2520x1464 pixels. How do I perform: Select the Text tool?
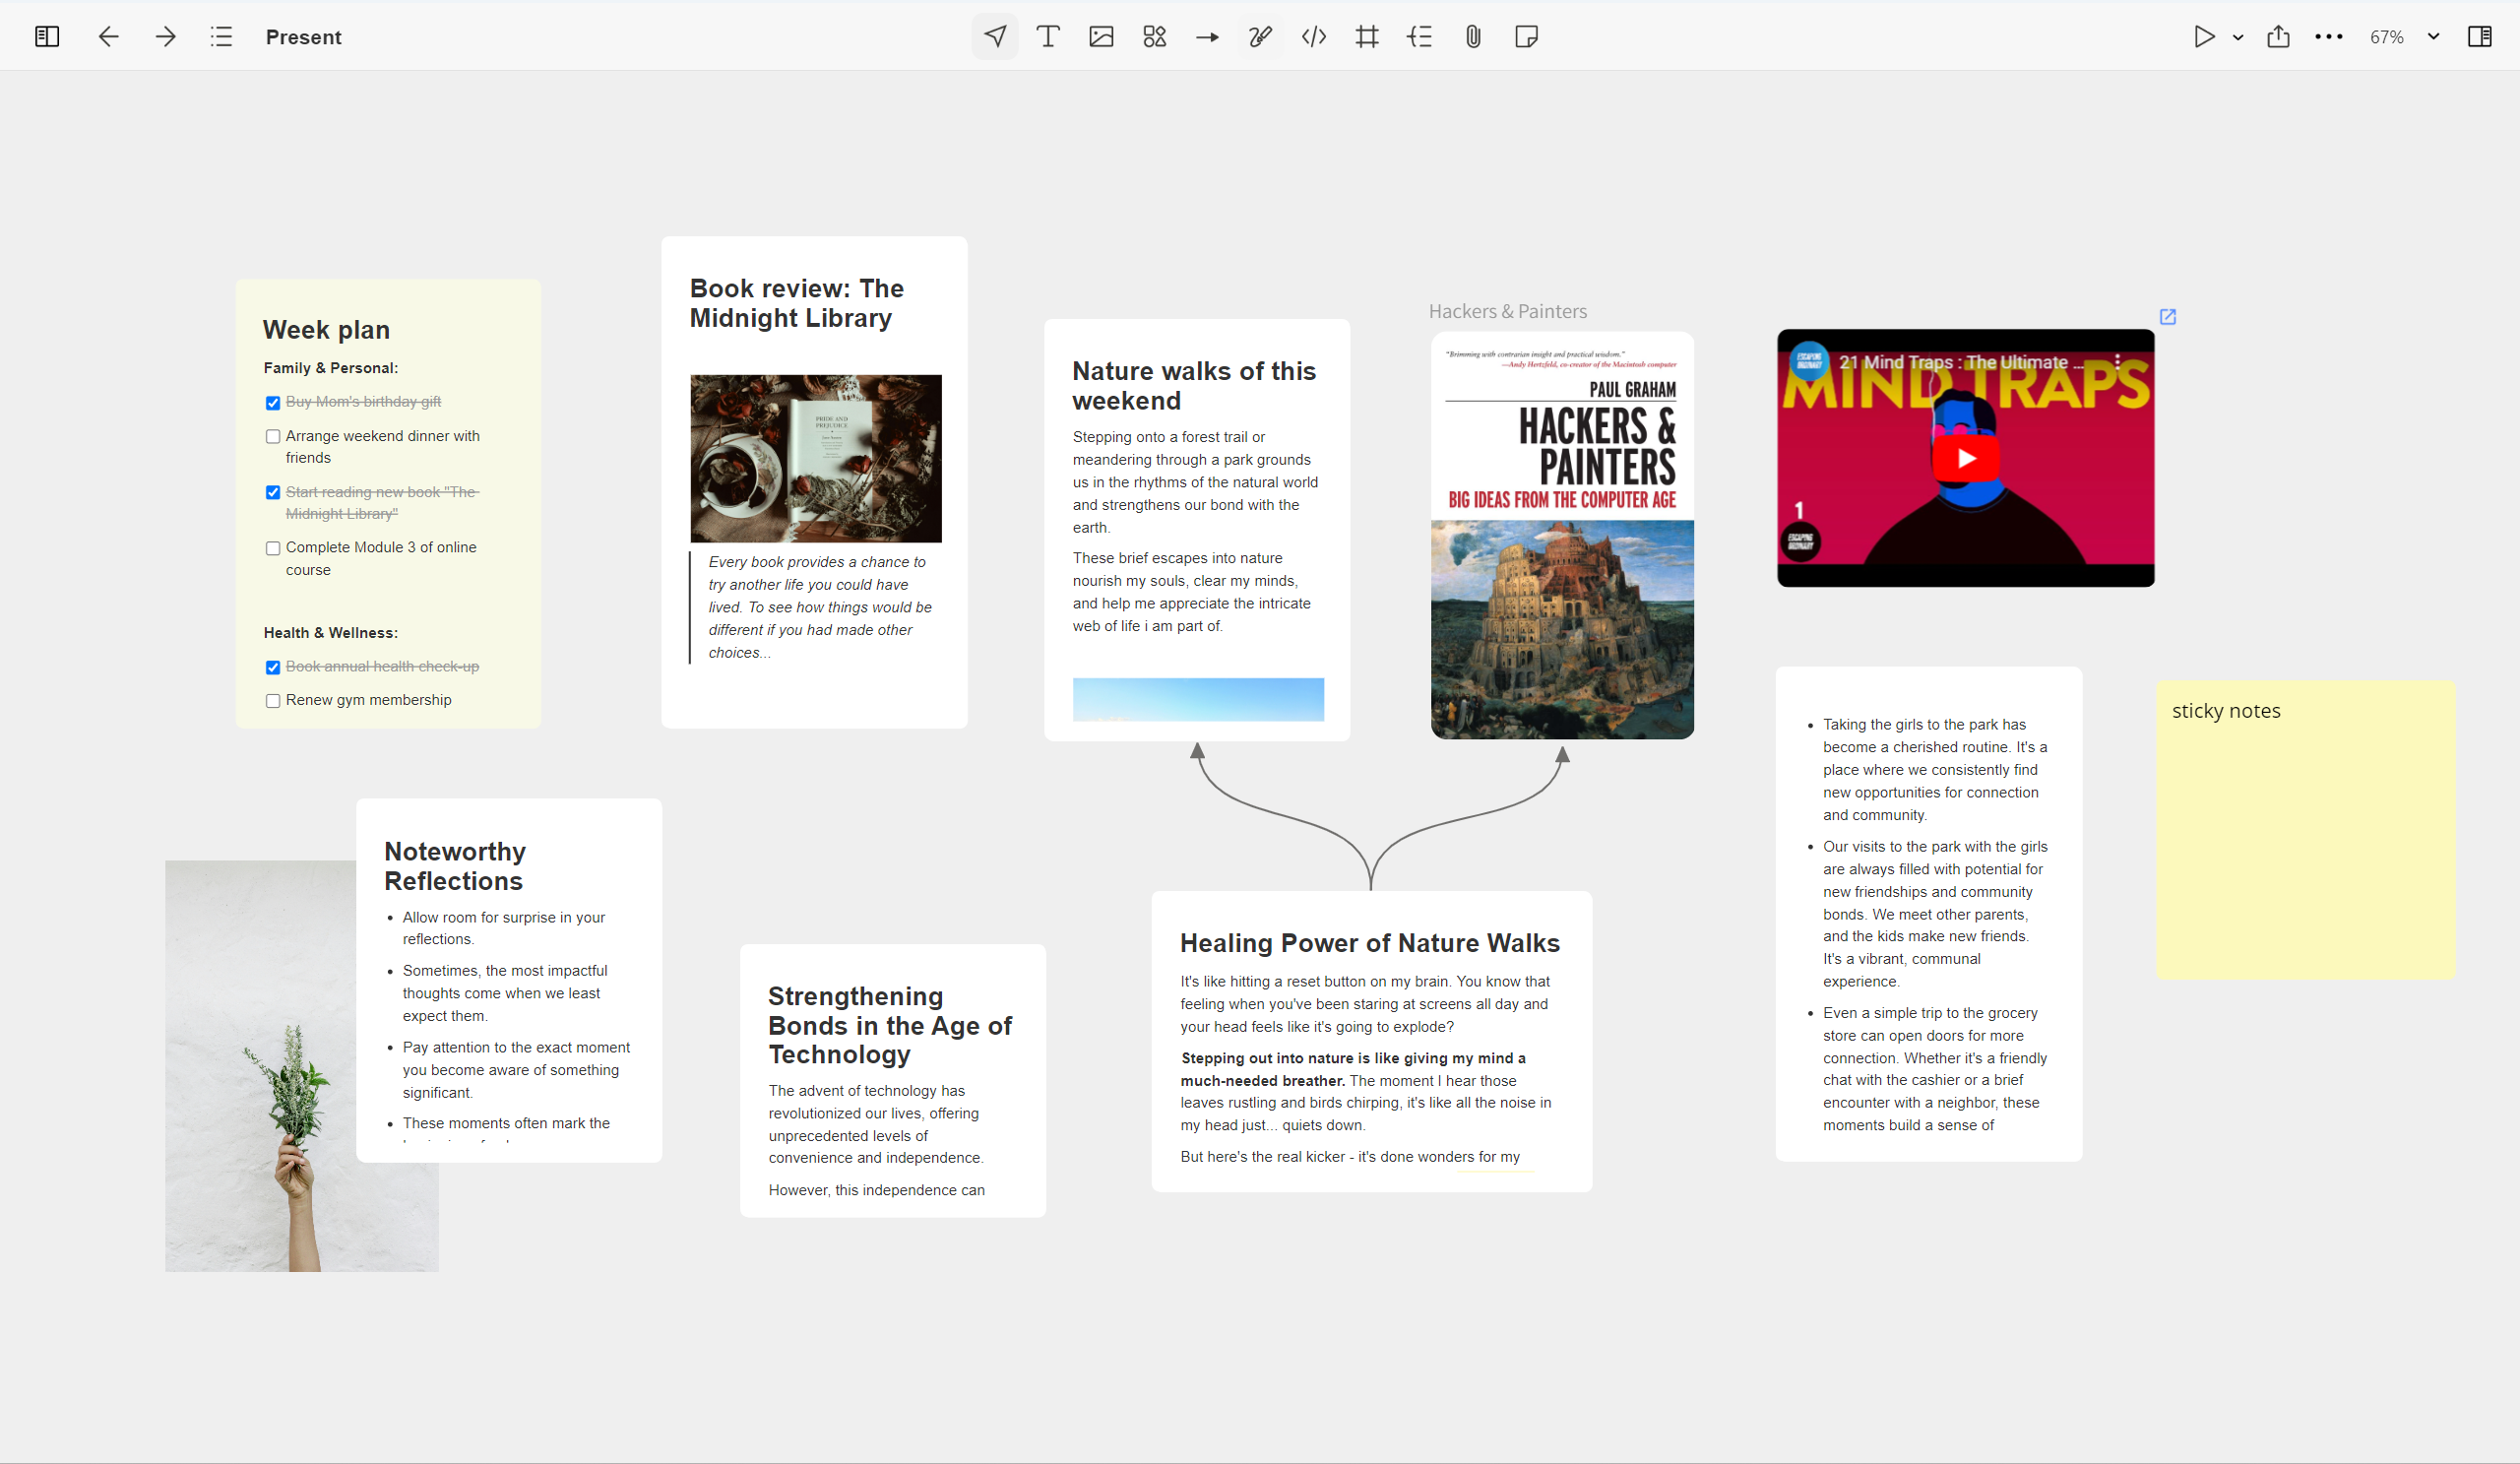click(1048, 37)
